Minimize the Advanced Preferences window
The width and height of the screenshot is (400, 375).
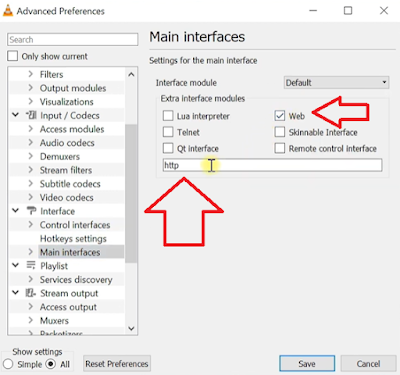click(313, 11)
